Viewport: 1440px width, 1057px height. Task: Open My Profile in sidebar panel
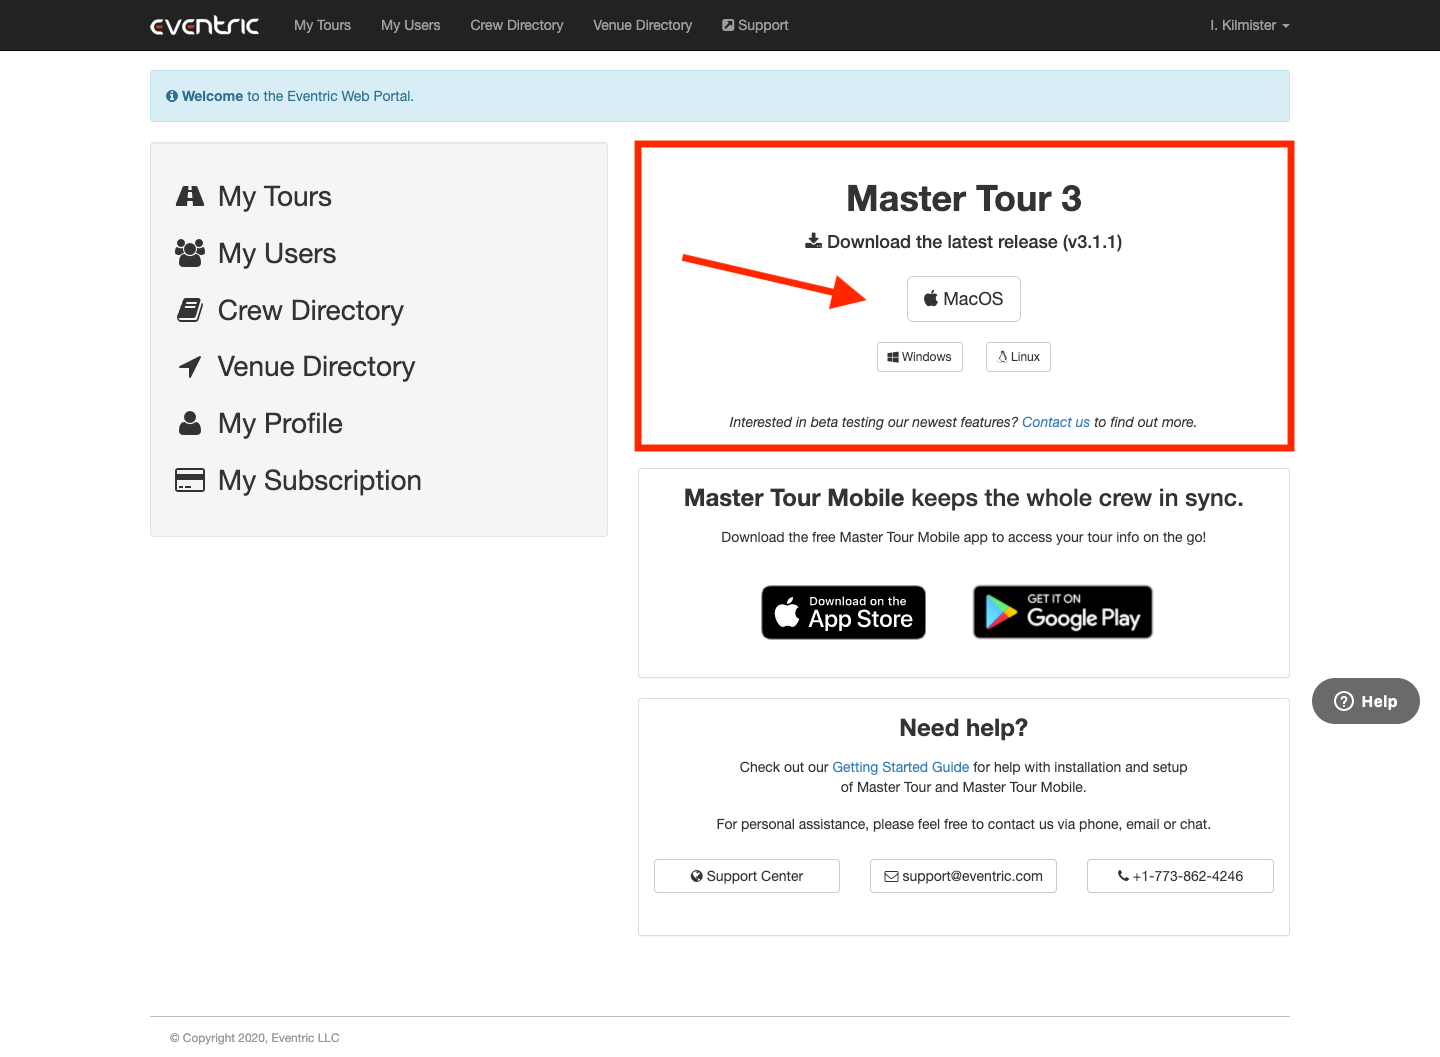tap(280, 423)
